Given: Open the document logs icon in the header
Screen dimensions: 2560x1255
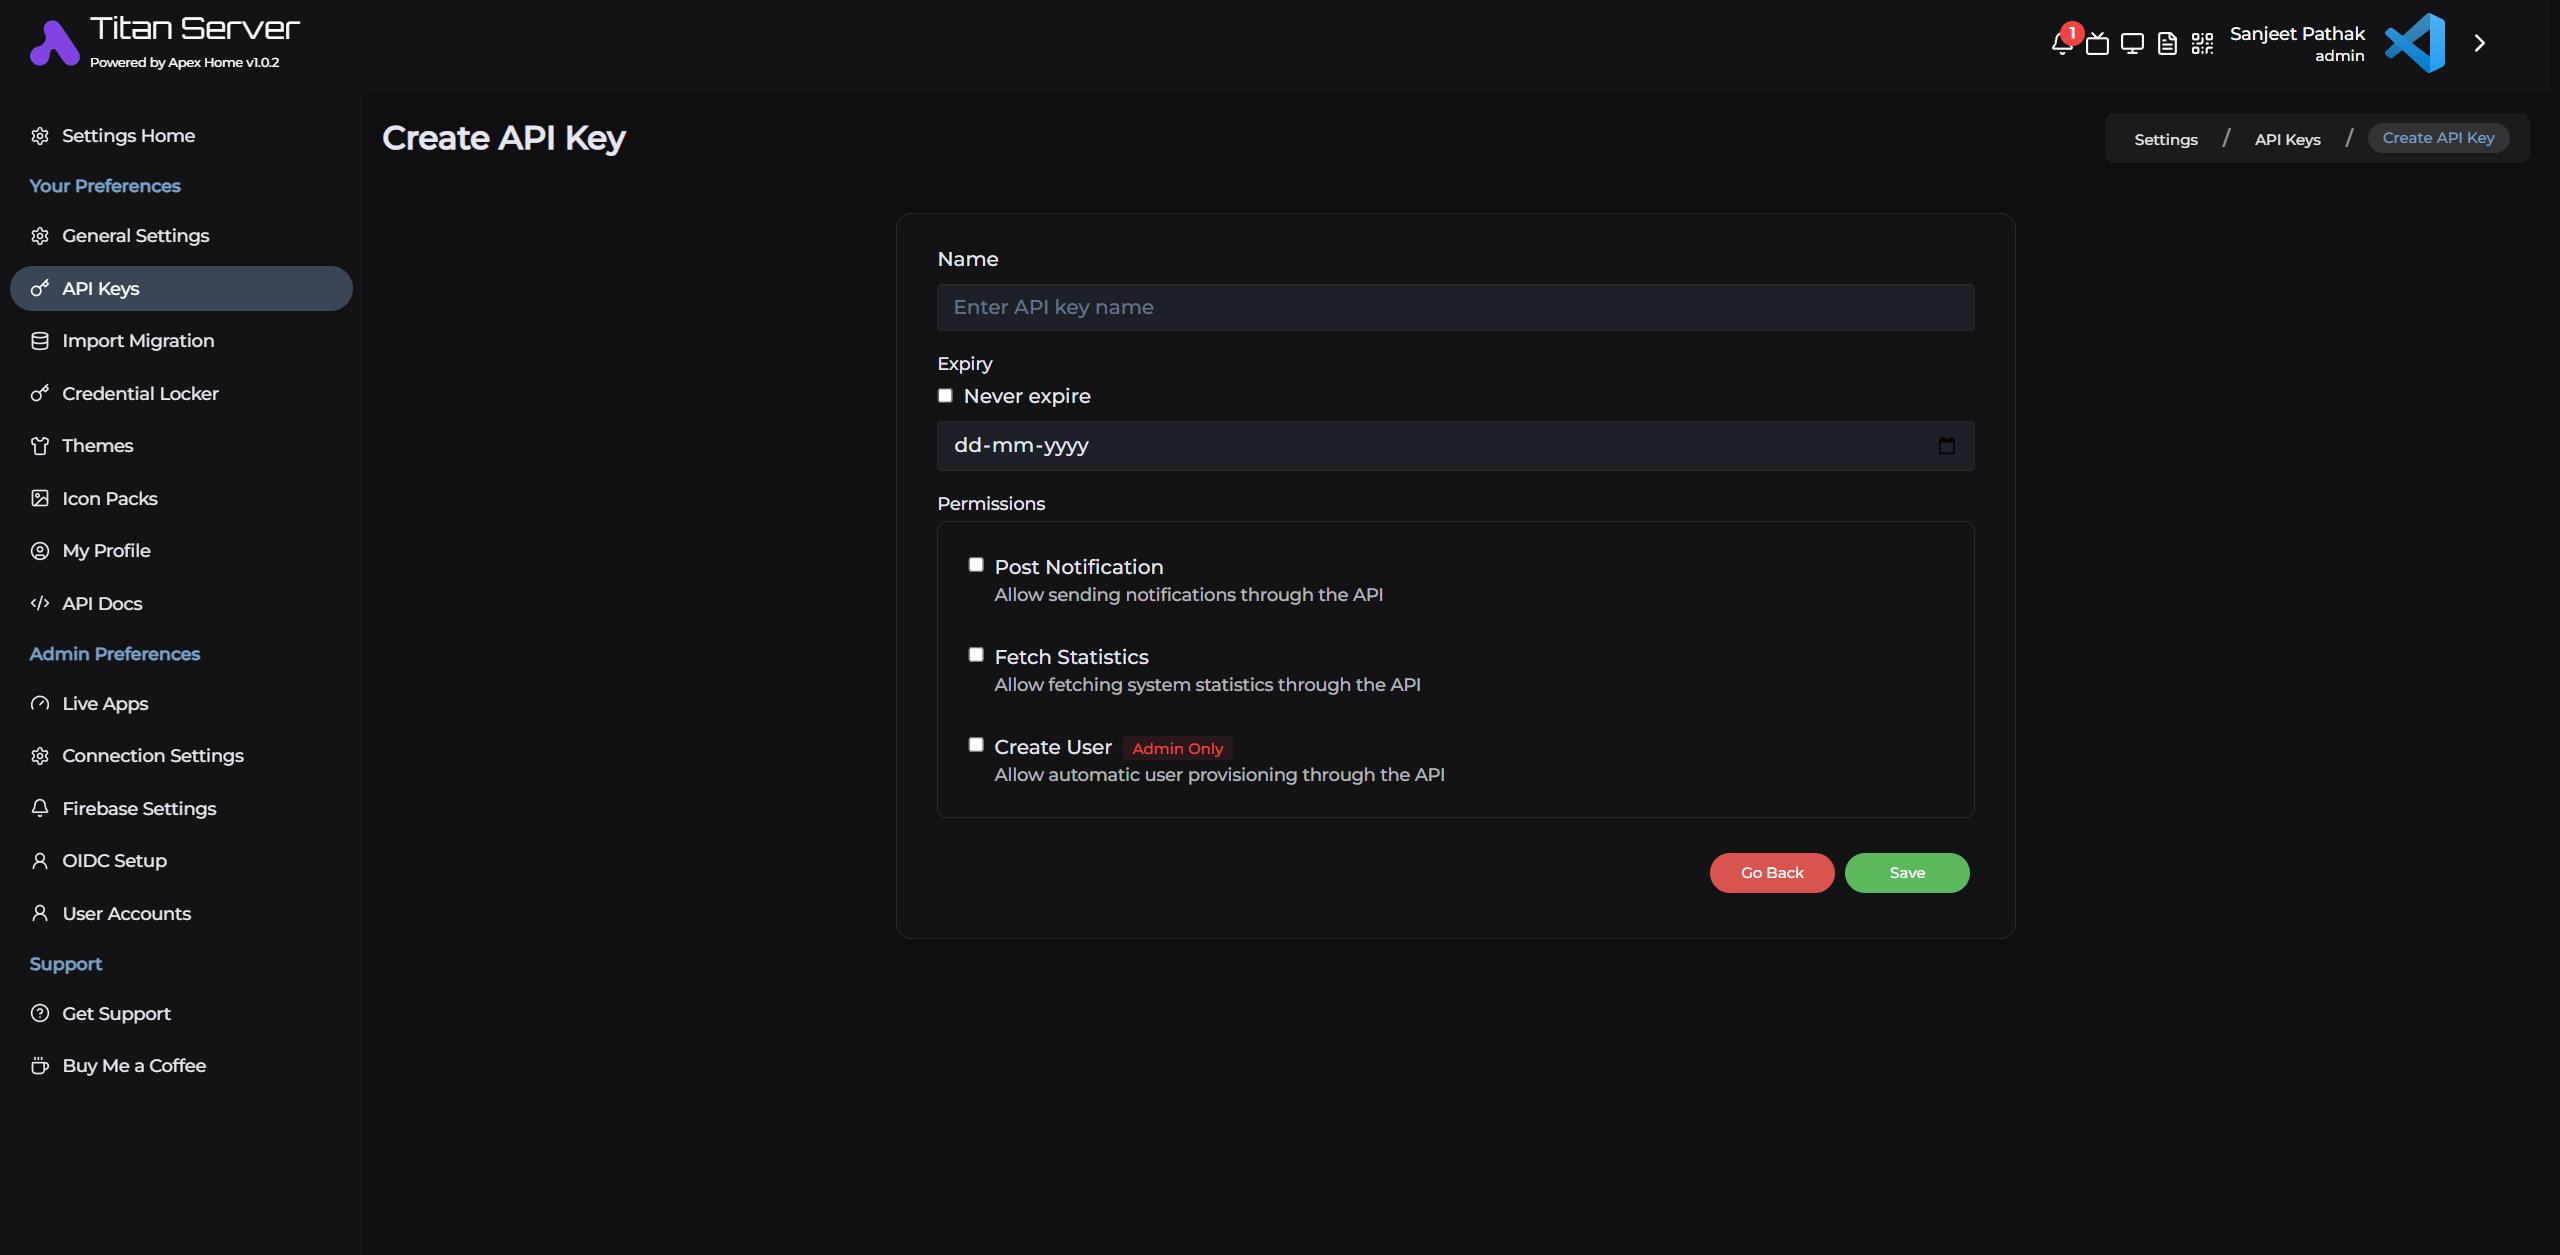Looking at the screenshot, I should 2167,44.
